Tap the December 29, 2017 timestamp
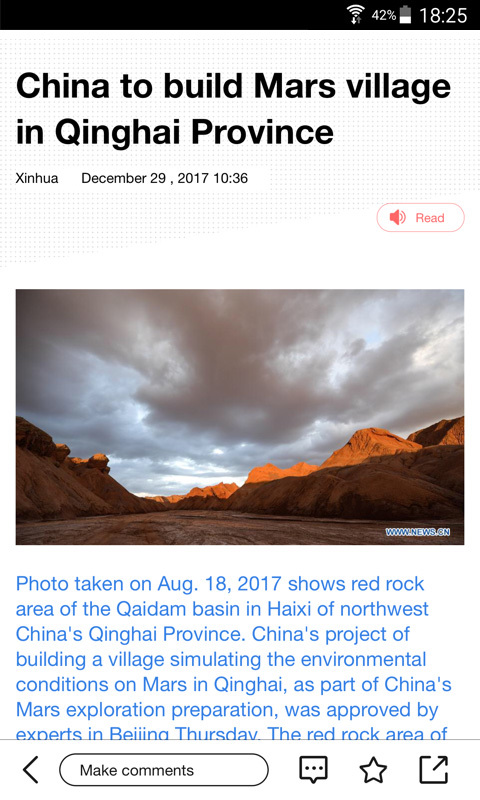480x800 pixels. click(164, 178)
